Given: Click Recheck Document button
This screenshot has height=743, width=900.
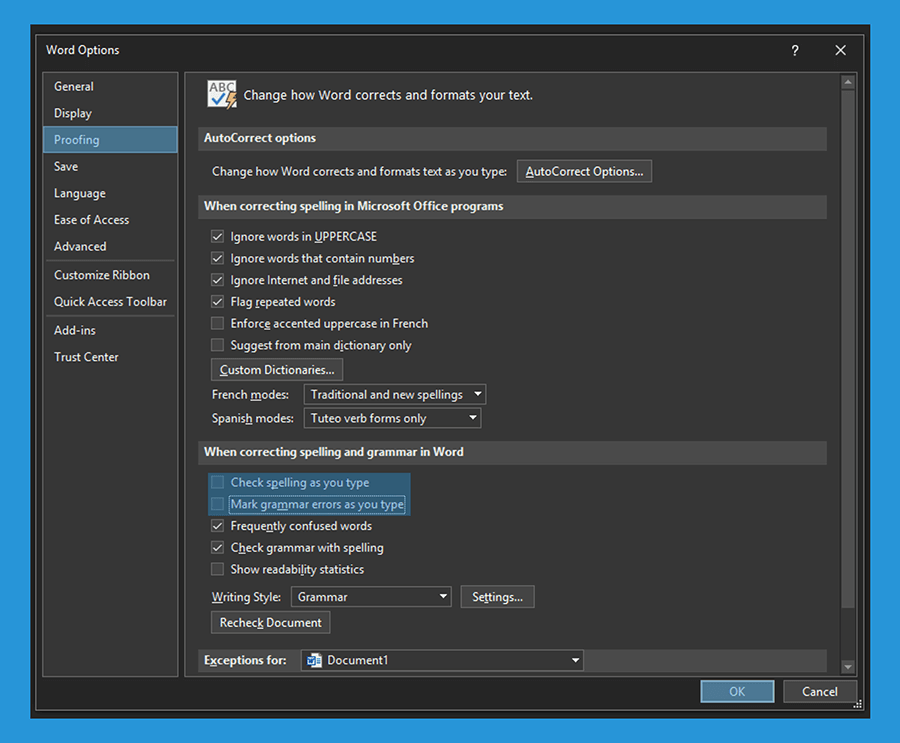Looking at the screenshot, I should [x=270, y=622].
